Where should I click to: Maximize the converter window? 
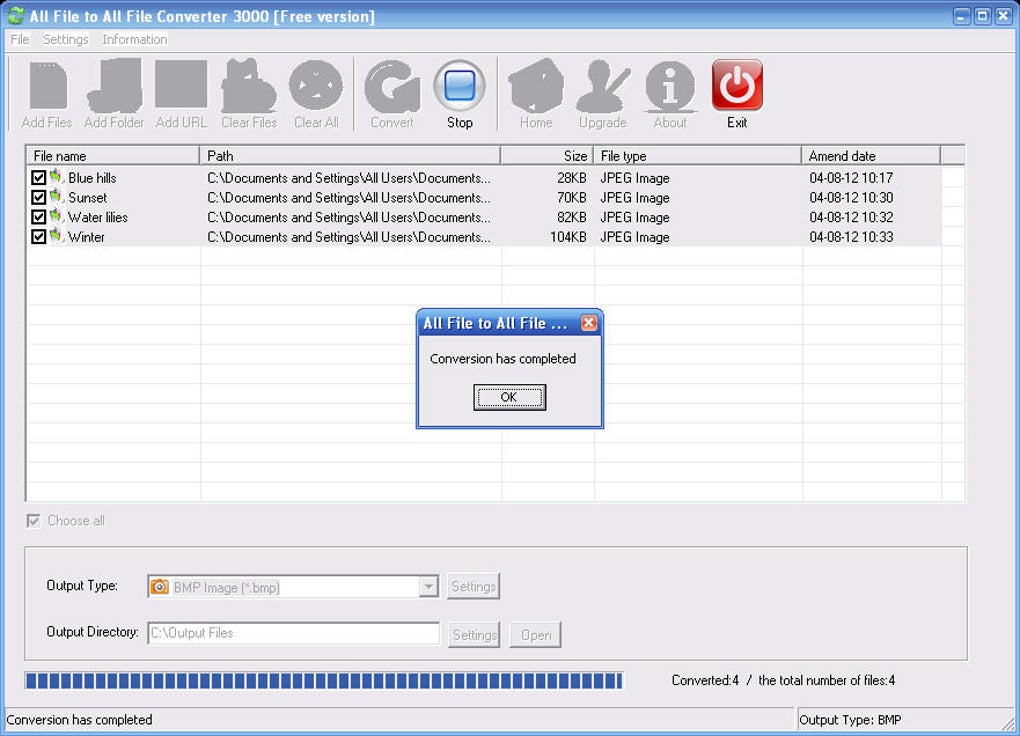[x=982, y=16]
